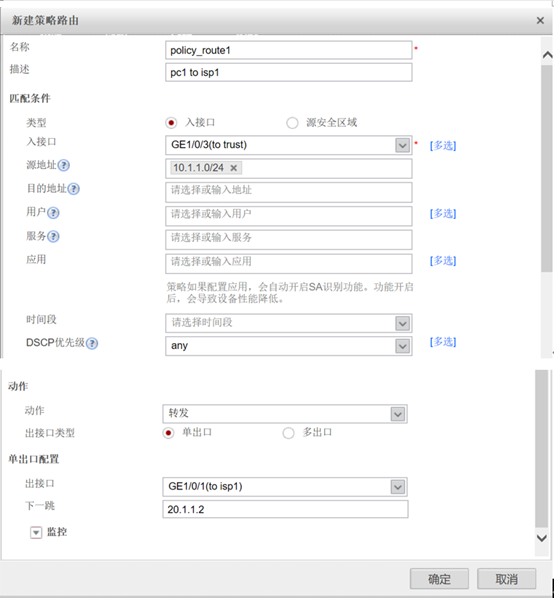Click the 匹配条件 section heading

click(x=30, y=98)
